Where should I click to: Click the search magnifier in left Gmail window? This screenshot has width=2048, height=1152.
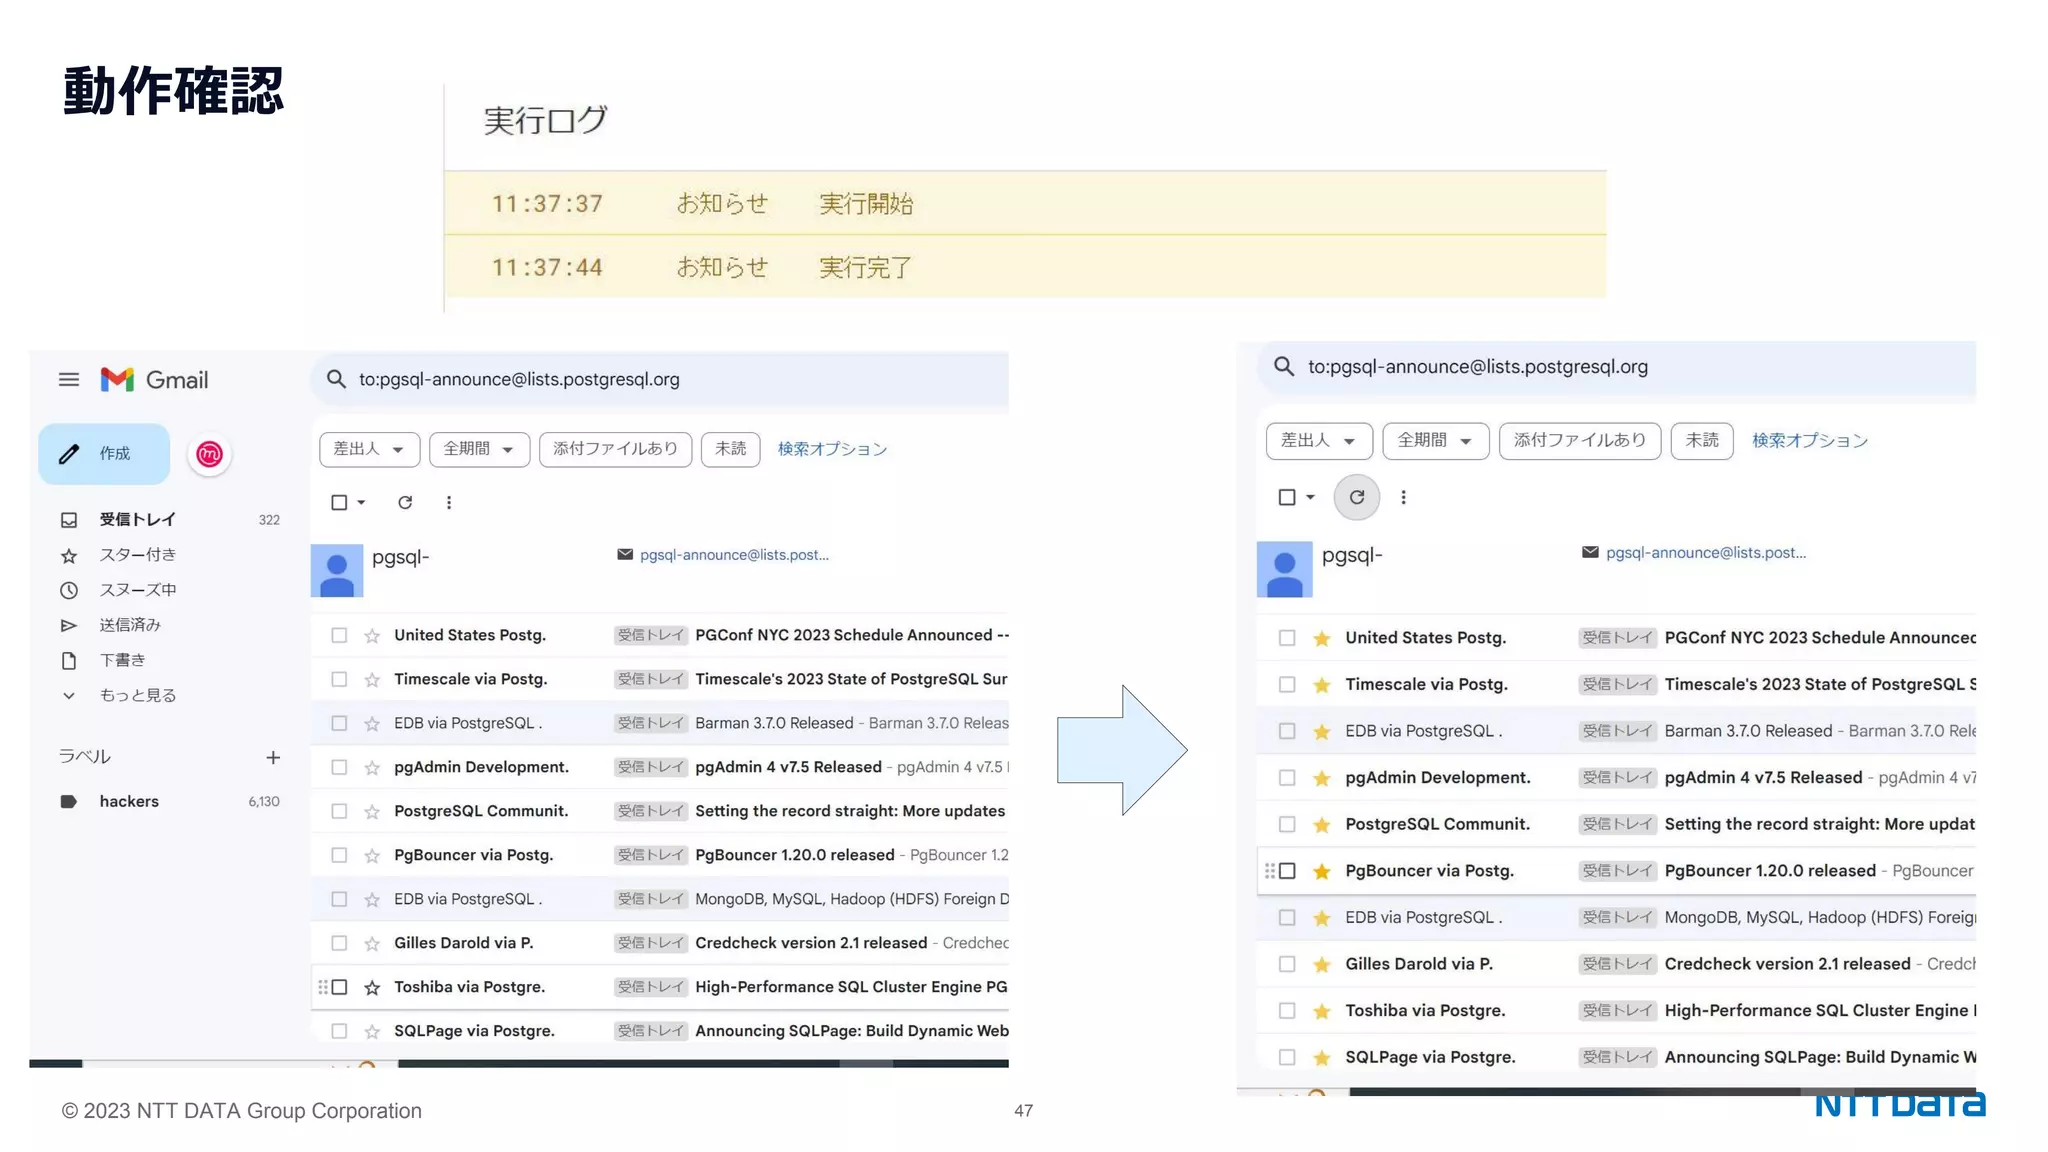pyautogui.click(x=336, y=379)
